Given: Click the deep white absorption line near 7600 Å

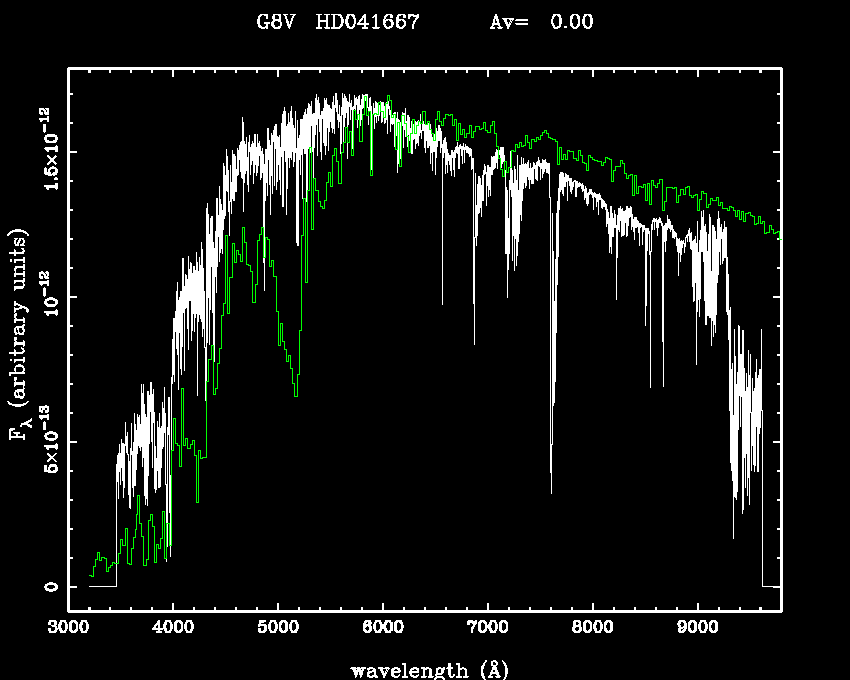Looking at the screenshot, I should pyautogui.click(x=551, y=490).
